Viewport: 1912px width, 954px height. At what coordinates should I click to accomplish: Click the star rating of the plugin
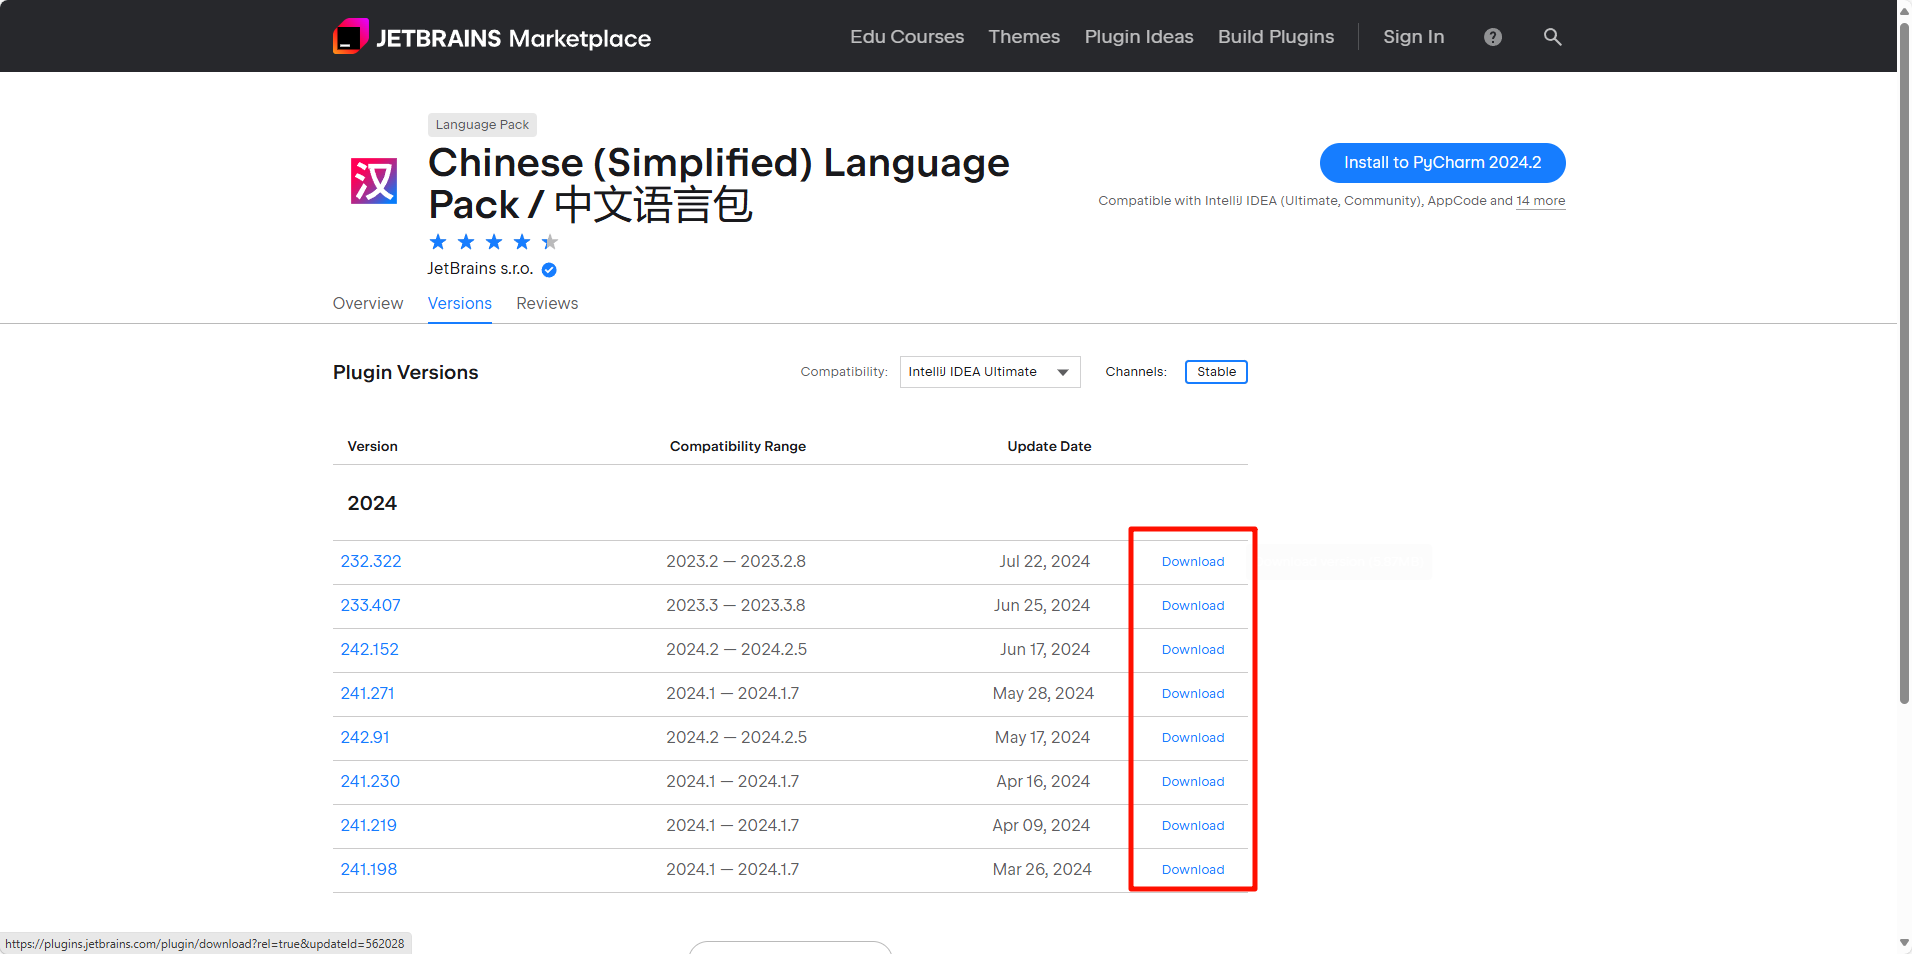[493, 242]
